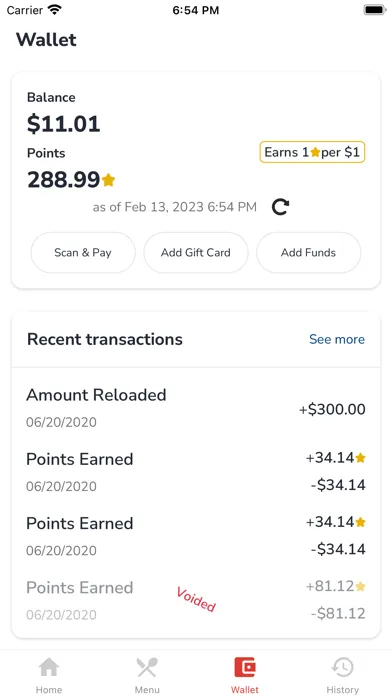Viewport: 392px width, 696px height.
Task: Tap the $11.01 balance amount
Action: 63,124
